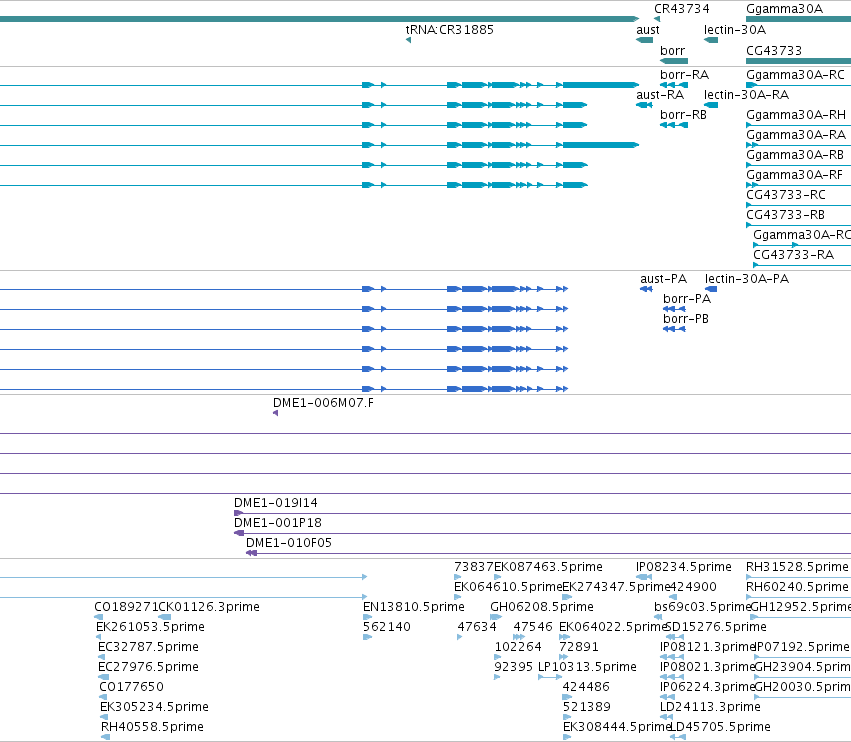
Task: Click the EC32787.5prime EST label
Action: click(148, 646)
